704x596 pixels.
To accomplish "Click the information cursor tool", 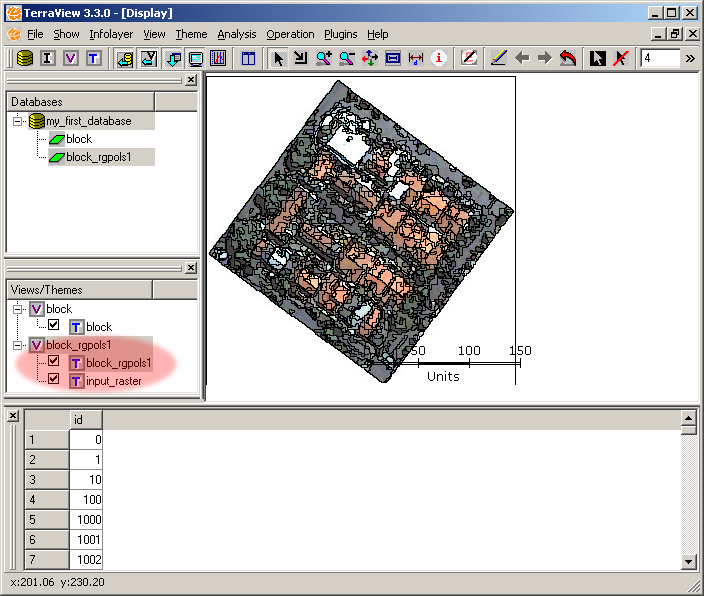I will coord(439,58).
